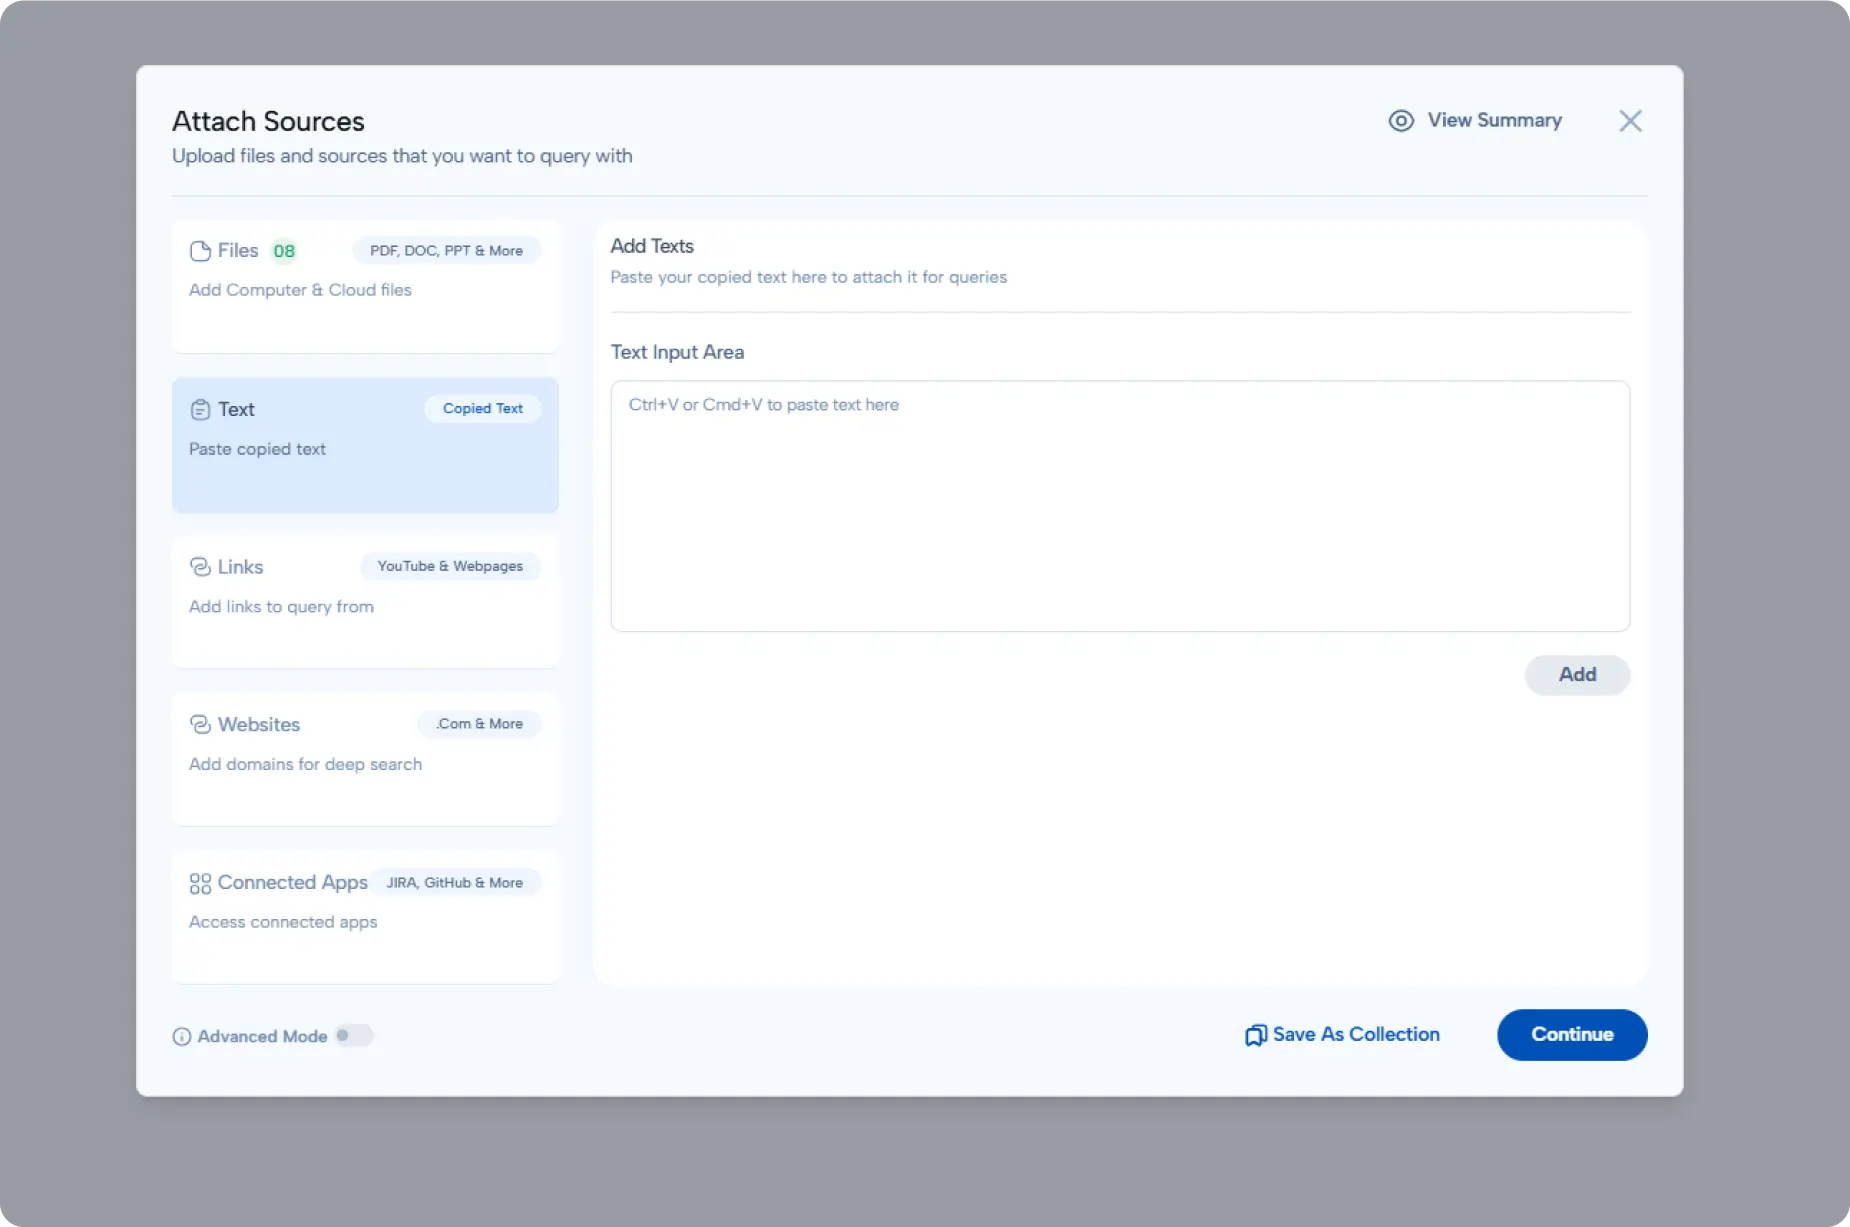Close the Attach Sources dialog
1850x1227 pixels.
tap(1630, 120)
